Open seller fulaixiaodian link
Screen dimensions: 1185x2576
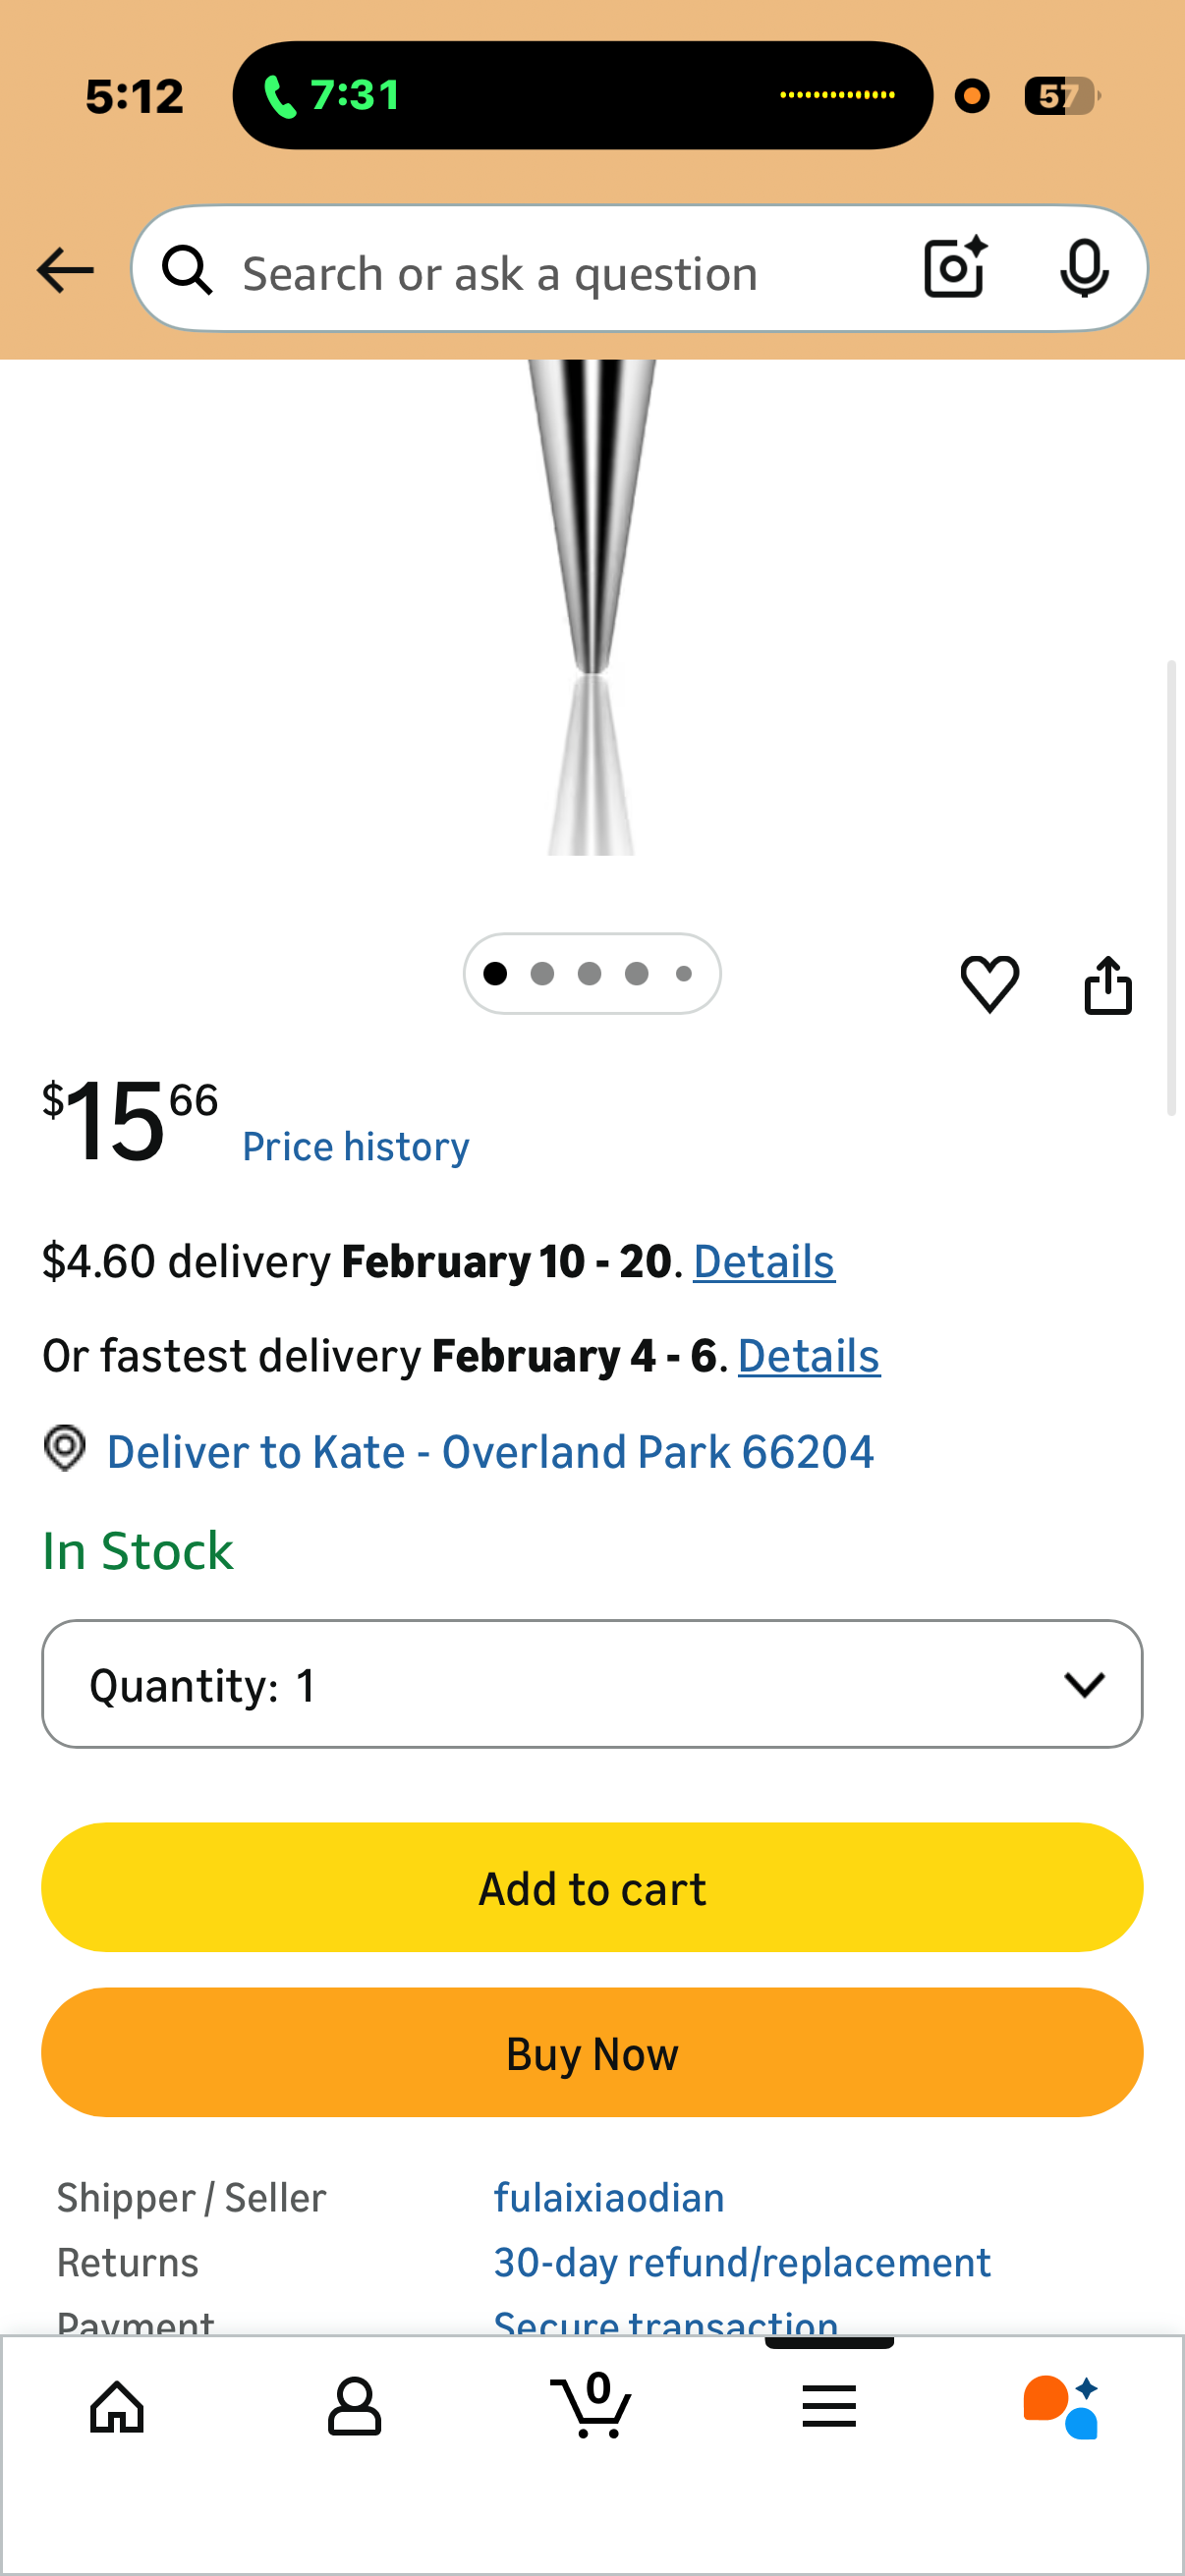[x=608, y=2198]
